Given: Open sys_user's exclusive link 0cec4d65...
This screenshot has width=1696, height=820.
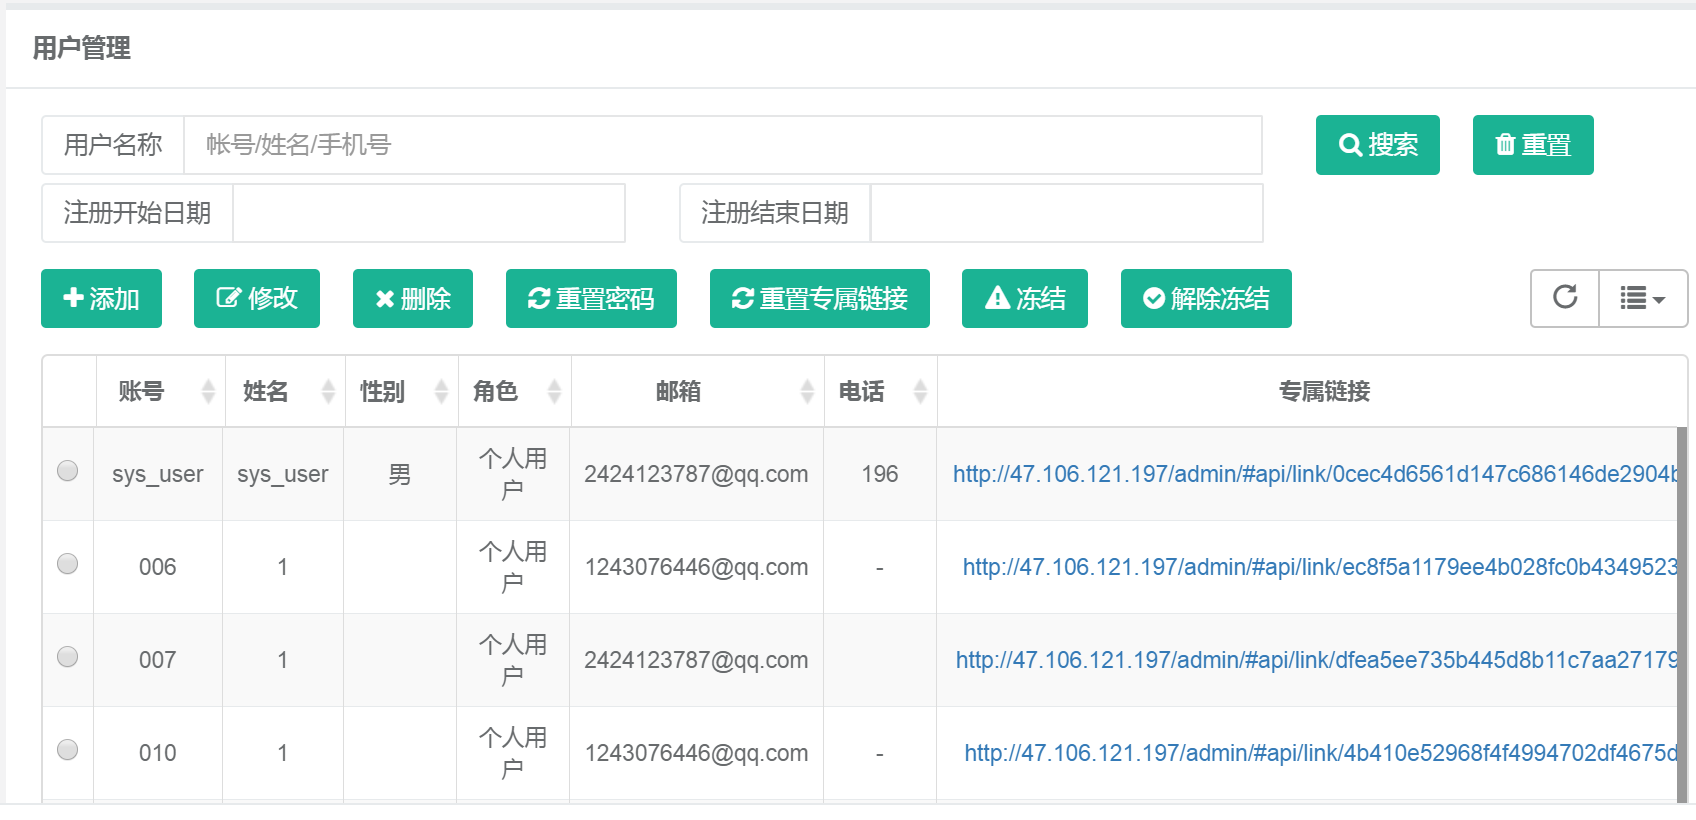Looking at the screenshot, I should (x=1315, y=474).
